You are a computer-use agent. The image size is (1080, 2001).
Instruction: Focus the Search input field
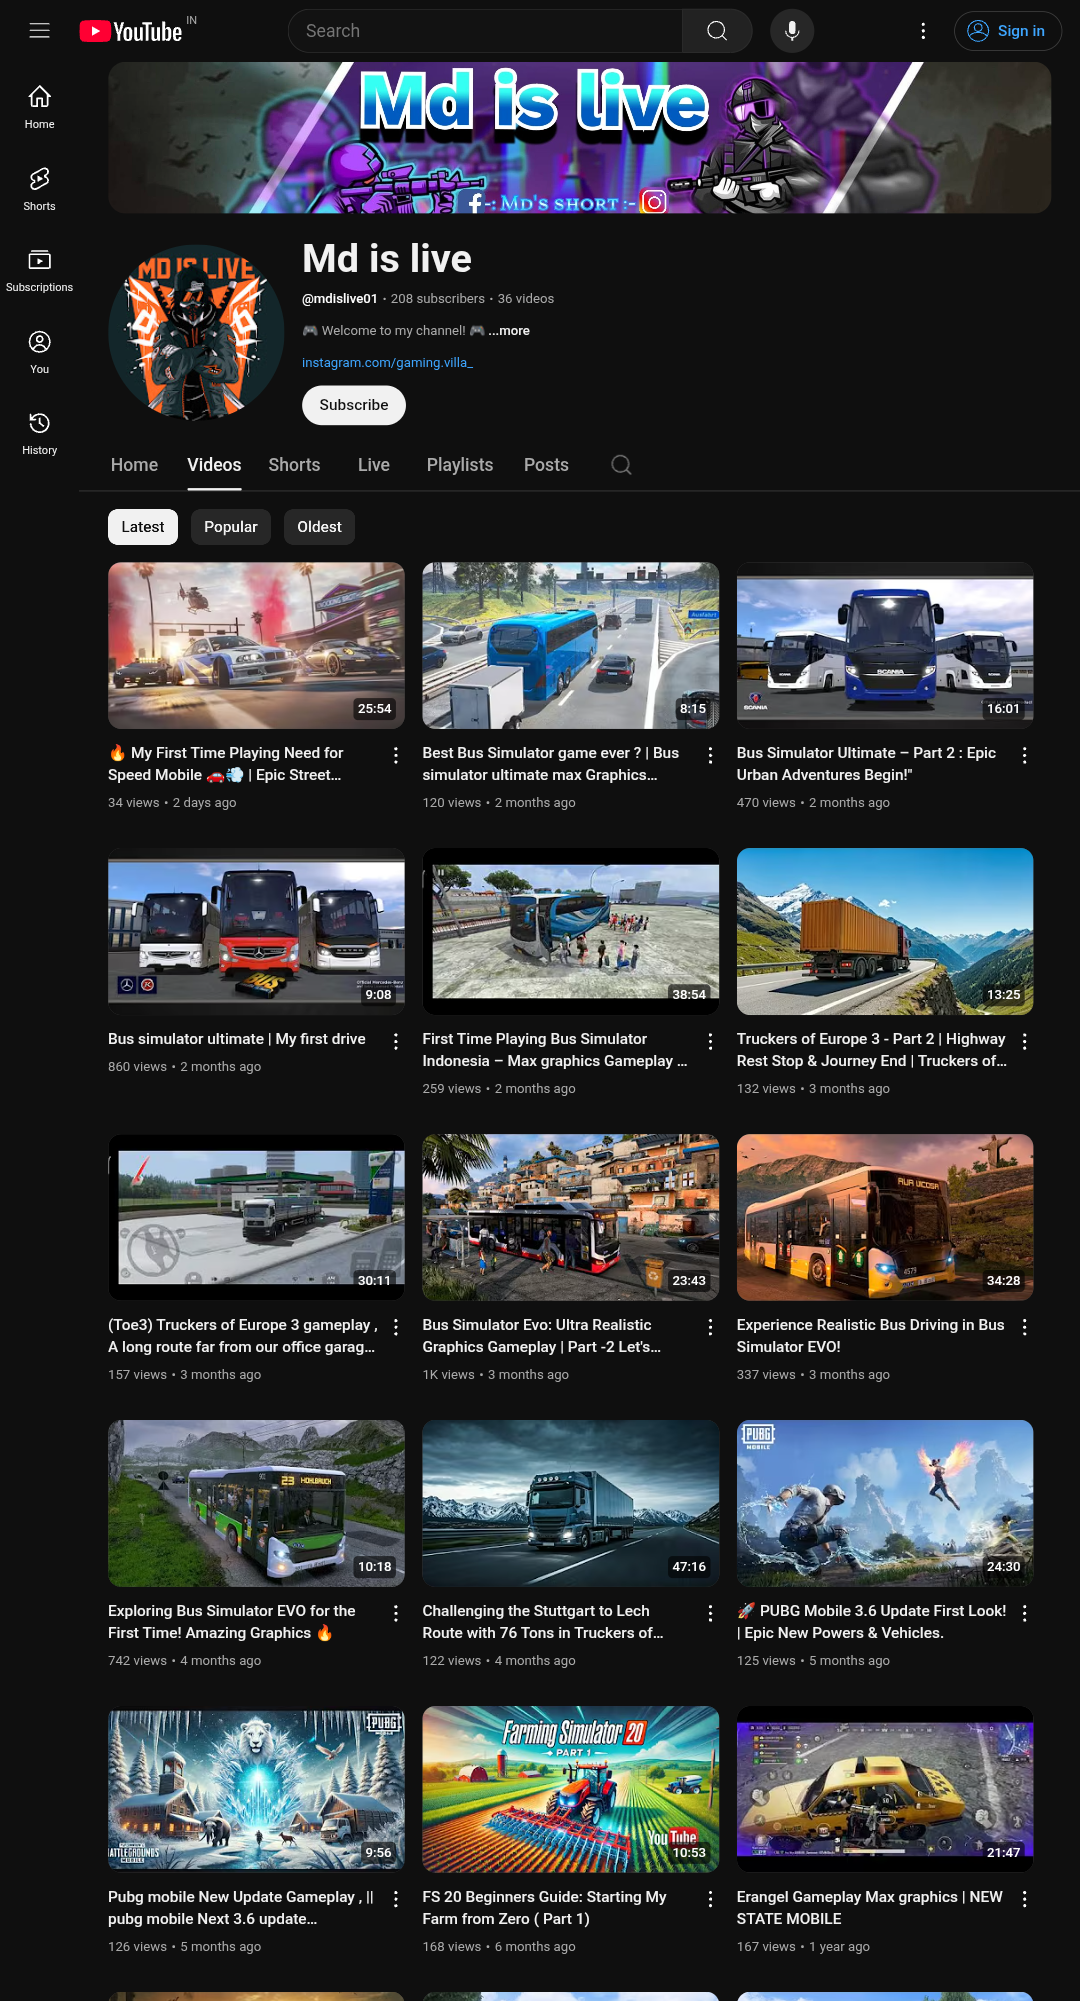[486, 31]
